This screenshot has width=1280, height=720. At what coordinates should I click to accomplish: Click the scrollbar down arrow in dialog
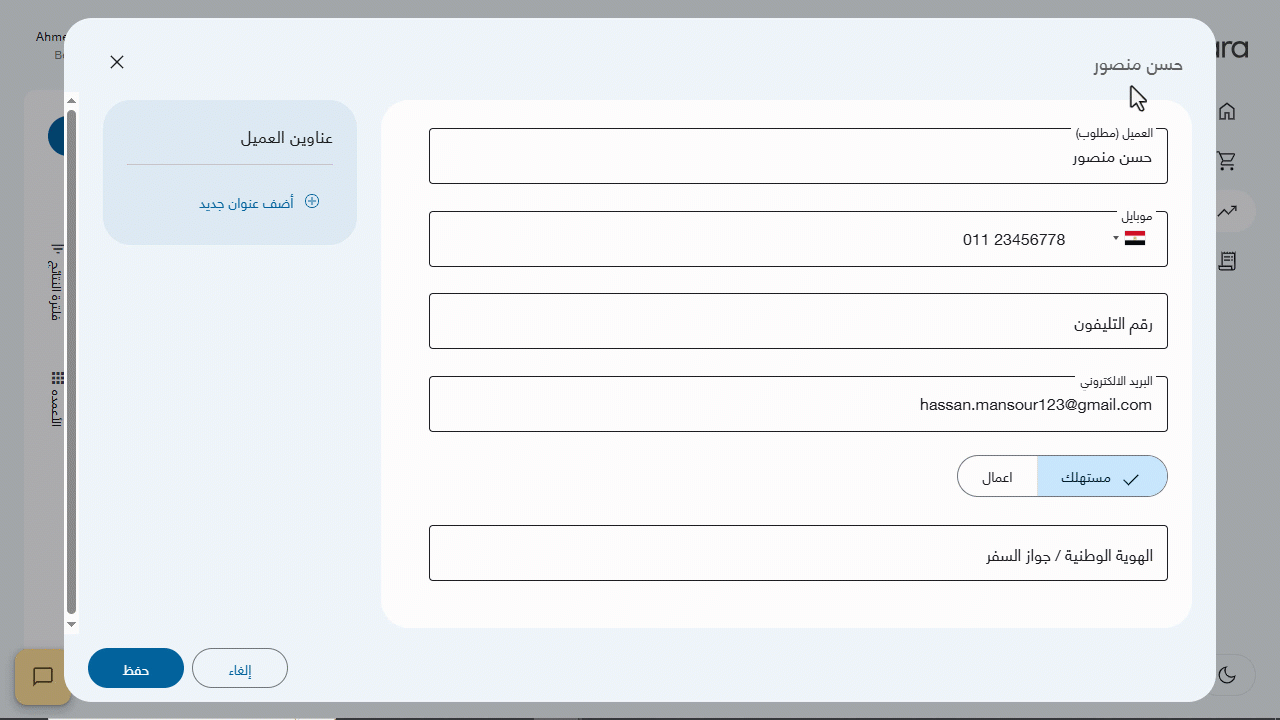coord(71,625)
